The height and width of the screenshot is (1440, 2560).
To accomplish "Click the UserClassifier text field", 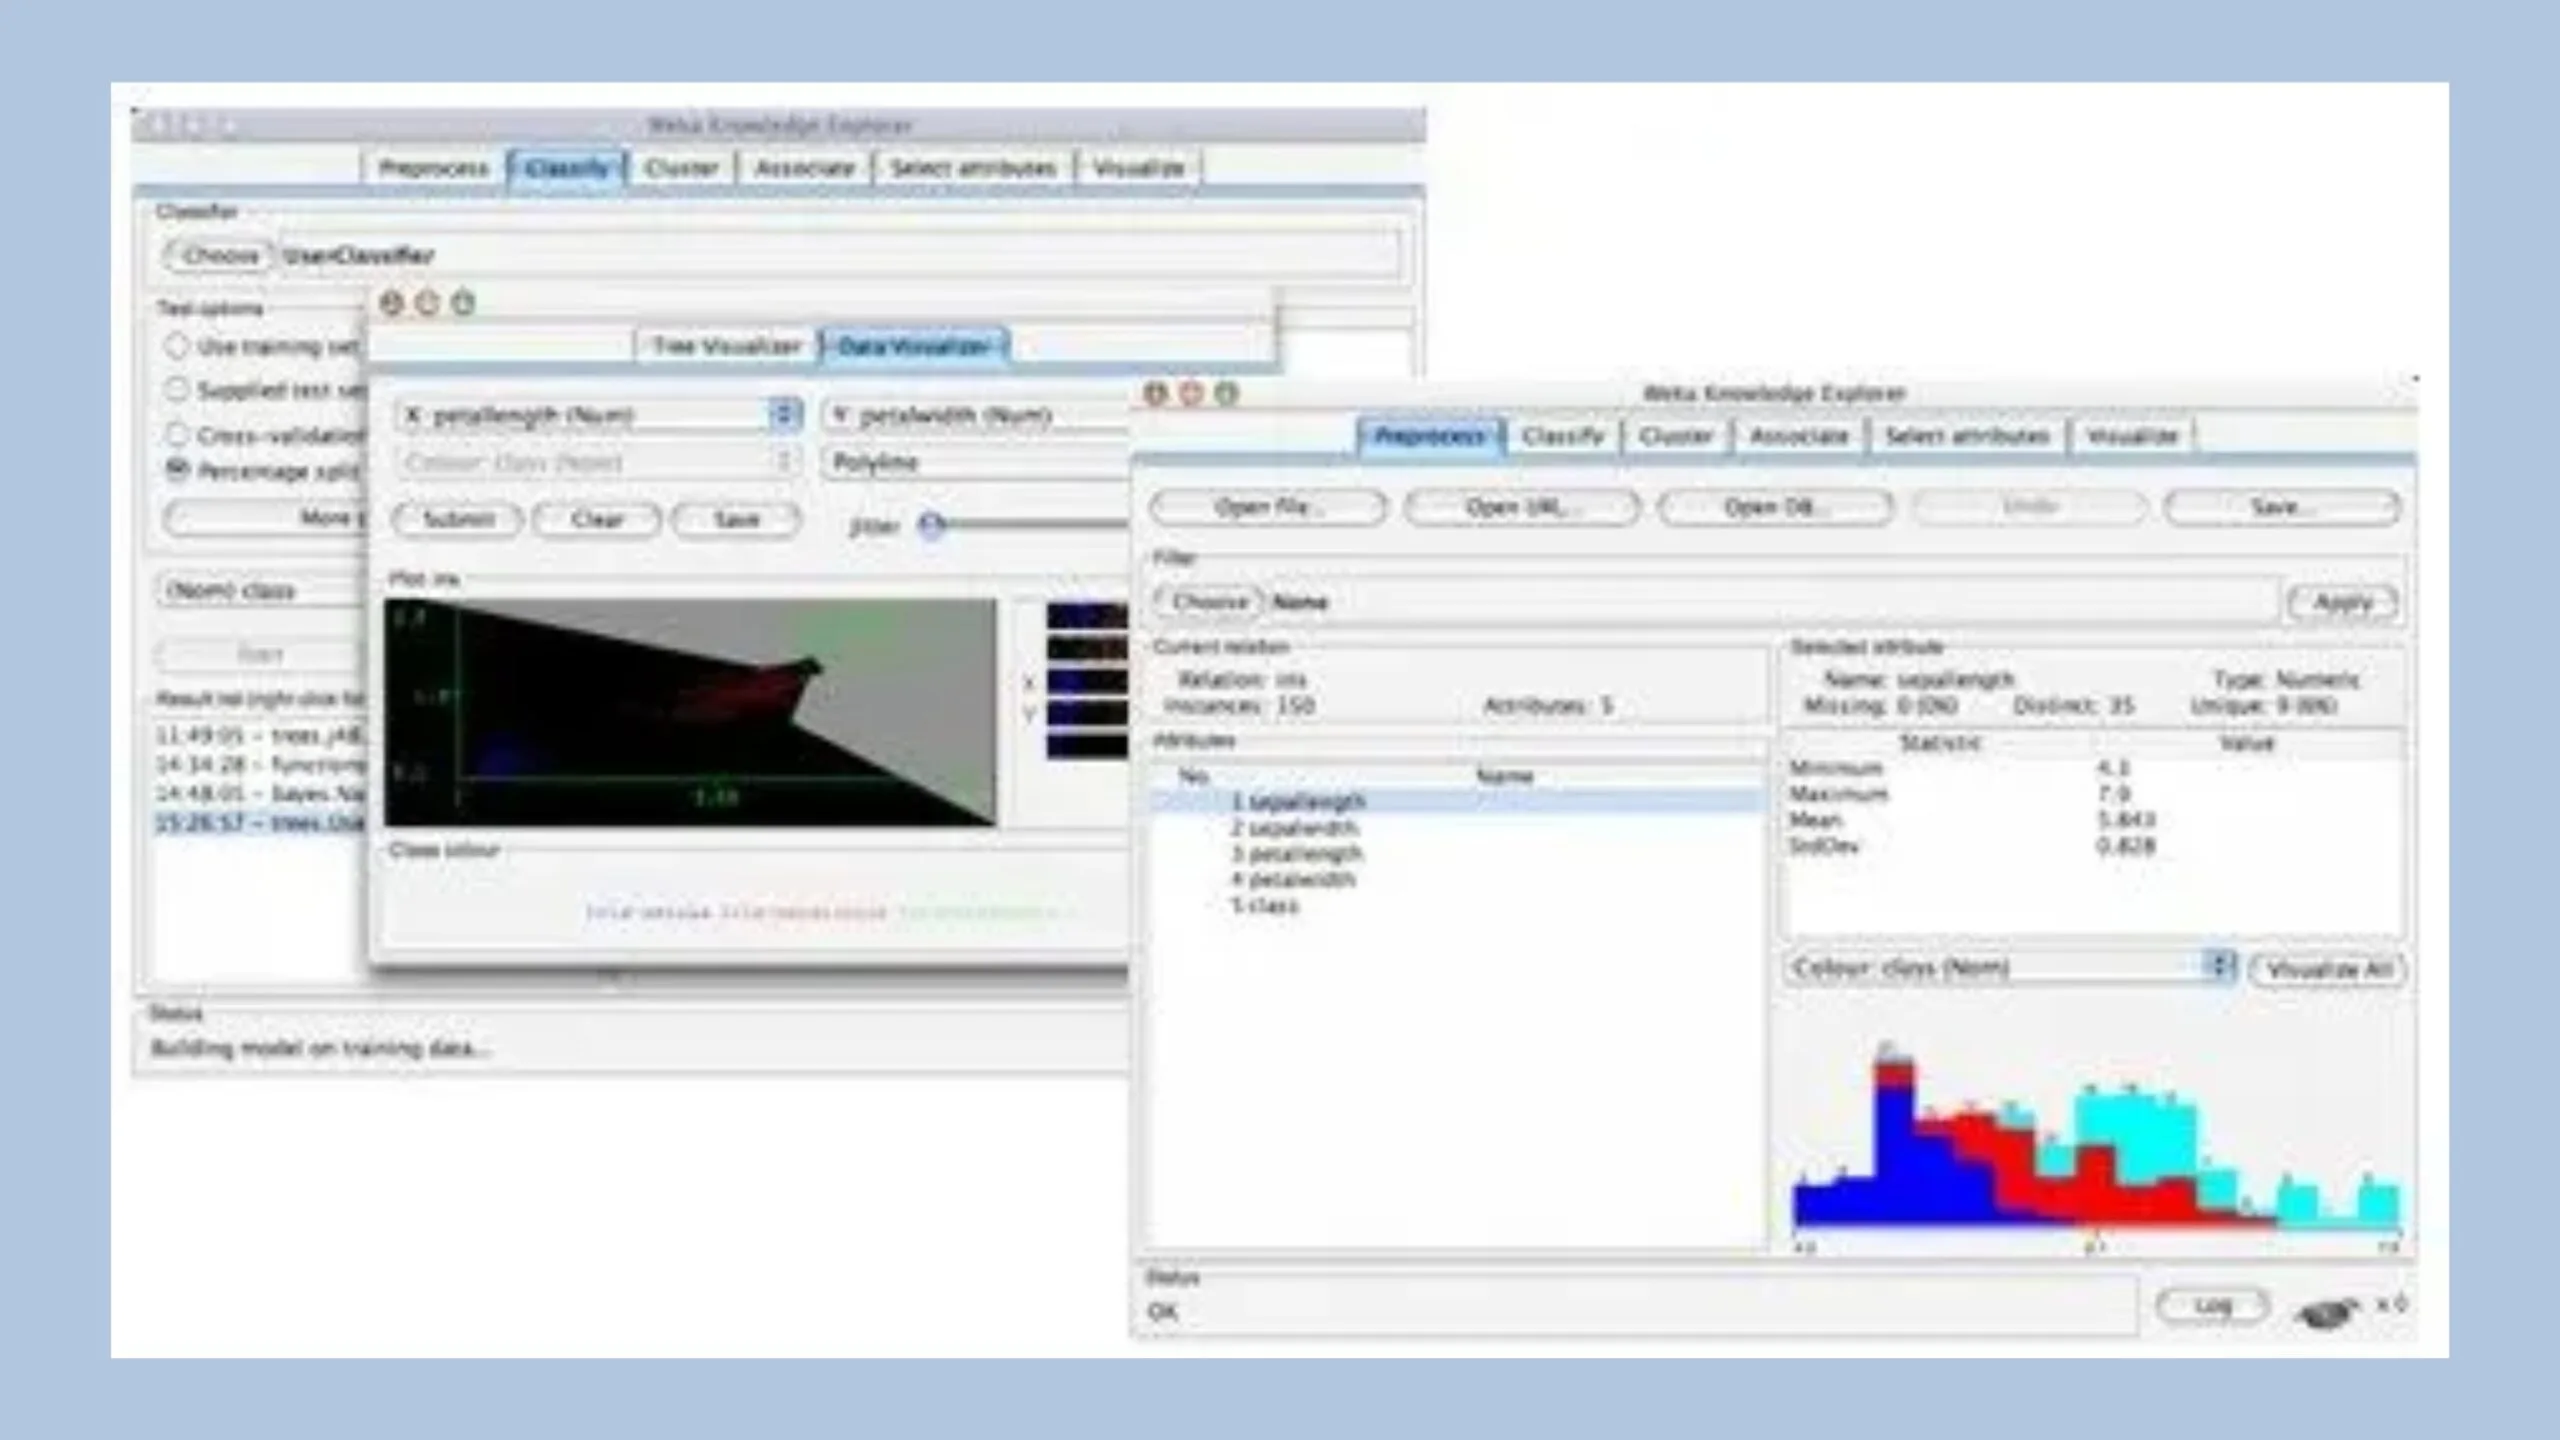I will tap(838, 255).
